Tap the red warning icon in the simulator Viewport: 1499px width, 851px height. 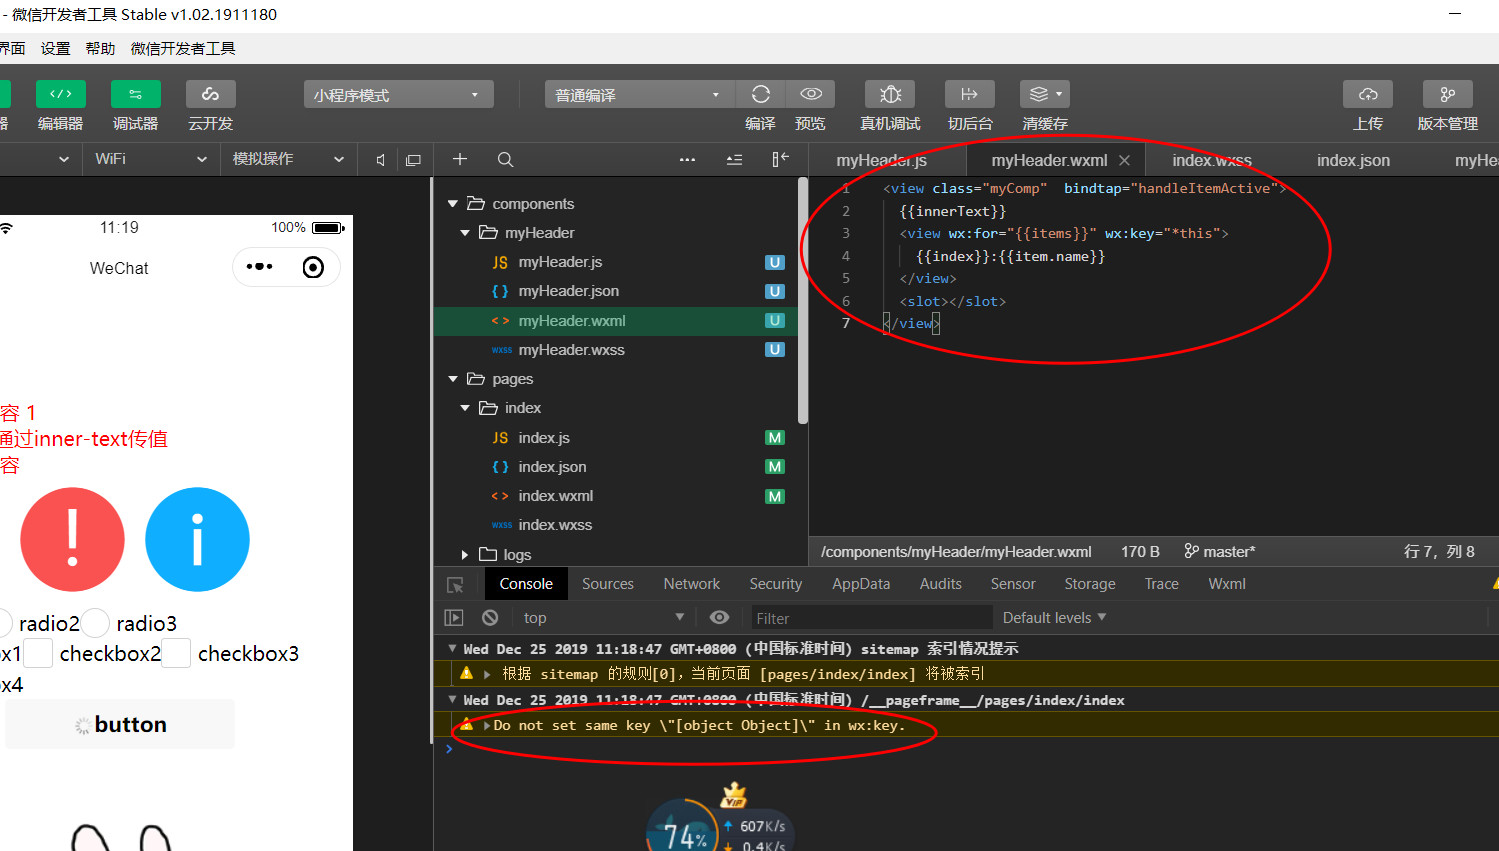coord(72,539)
